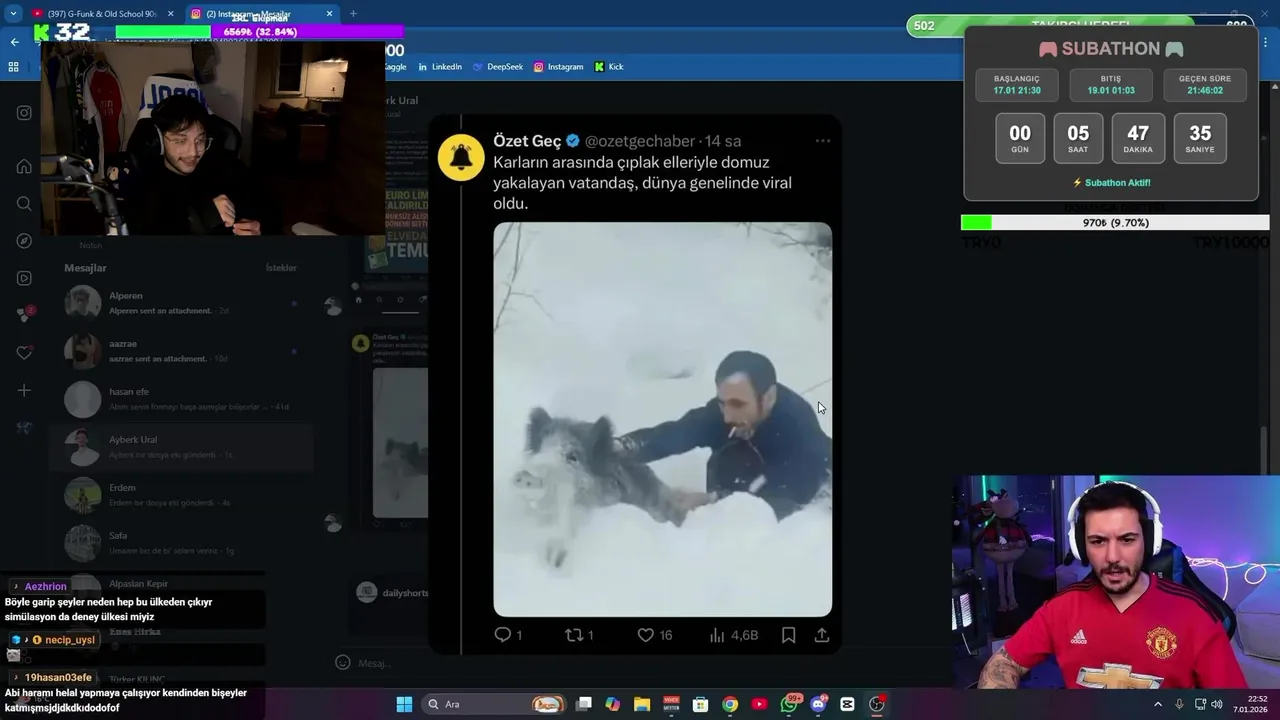This screenshot has height=720, width=1280.
Task: Like the tweet with heart icon
Action: (x=646, y=635)
